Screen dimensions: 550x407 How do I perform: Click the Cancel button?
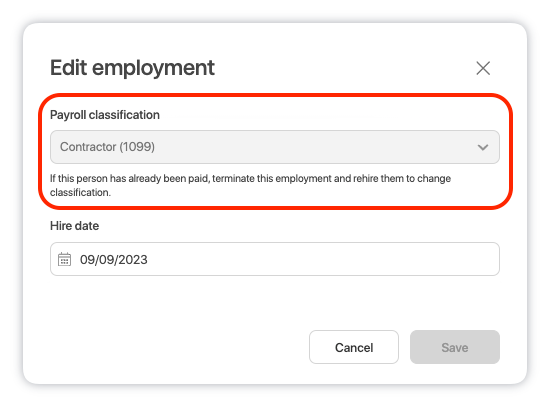coord(354,347)
